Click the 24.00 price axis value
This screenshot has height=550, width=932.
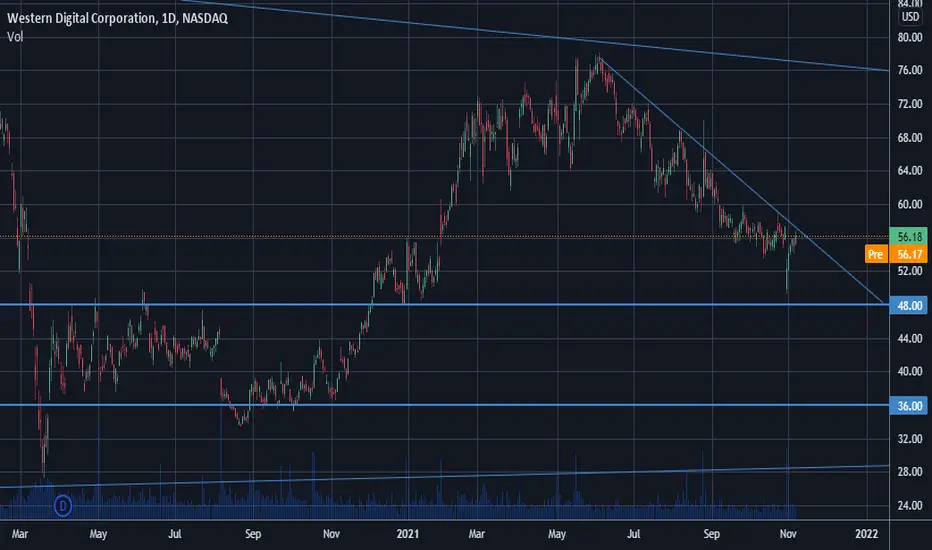click(909, 505)
